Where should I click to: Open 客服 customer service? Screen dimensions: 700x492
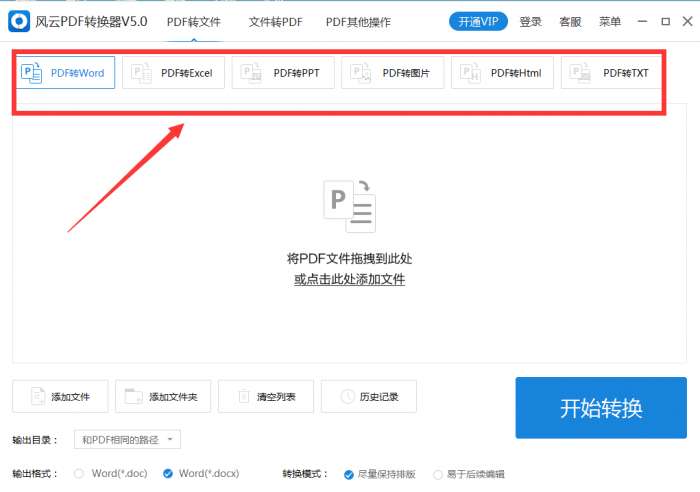click(570, 21)
